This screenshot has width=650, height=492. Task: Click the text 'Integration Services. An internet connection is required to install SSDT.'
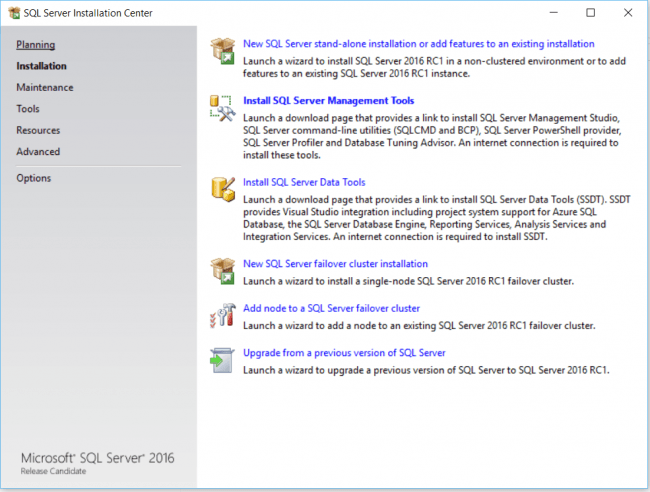395,237
